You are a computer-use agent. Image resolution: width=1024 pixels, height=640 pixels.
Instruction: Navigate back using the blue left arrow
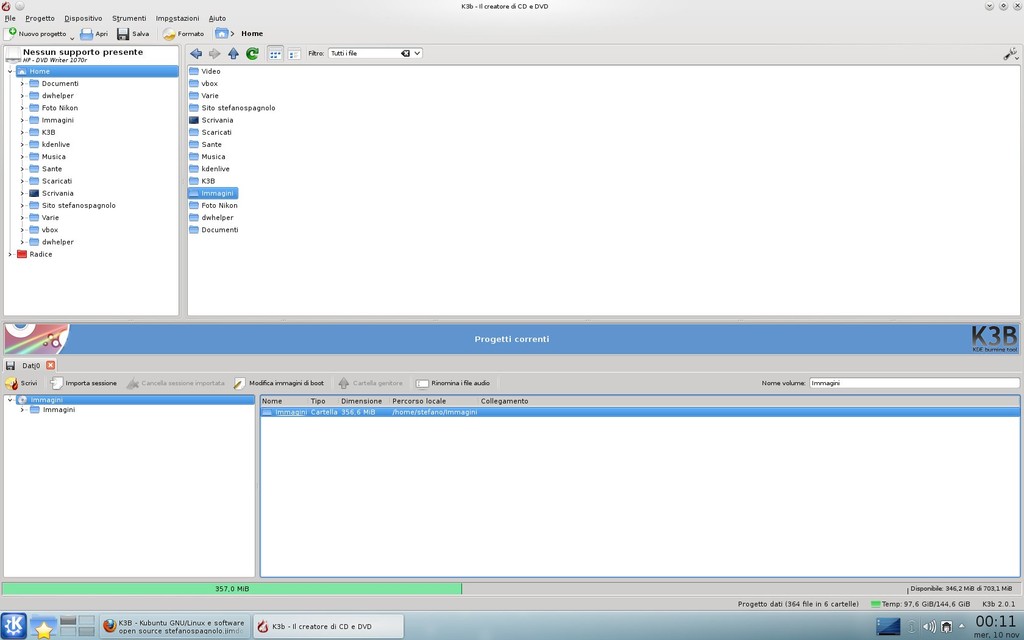(x=196, y=53)
